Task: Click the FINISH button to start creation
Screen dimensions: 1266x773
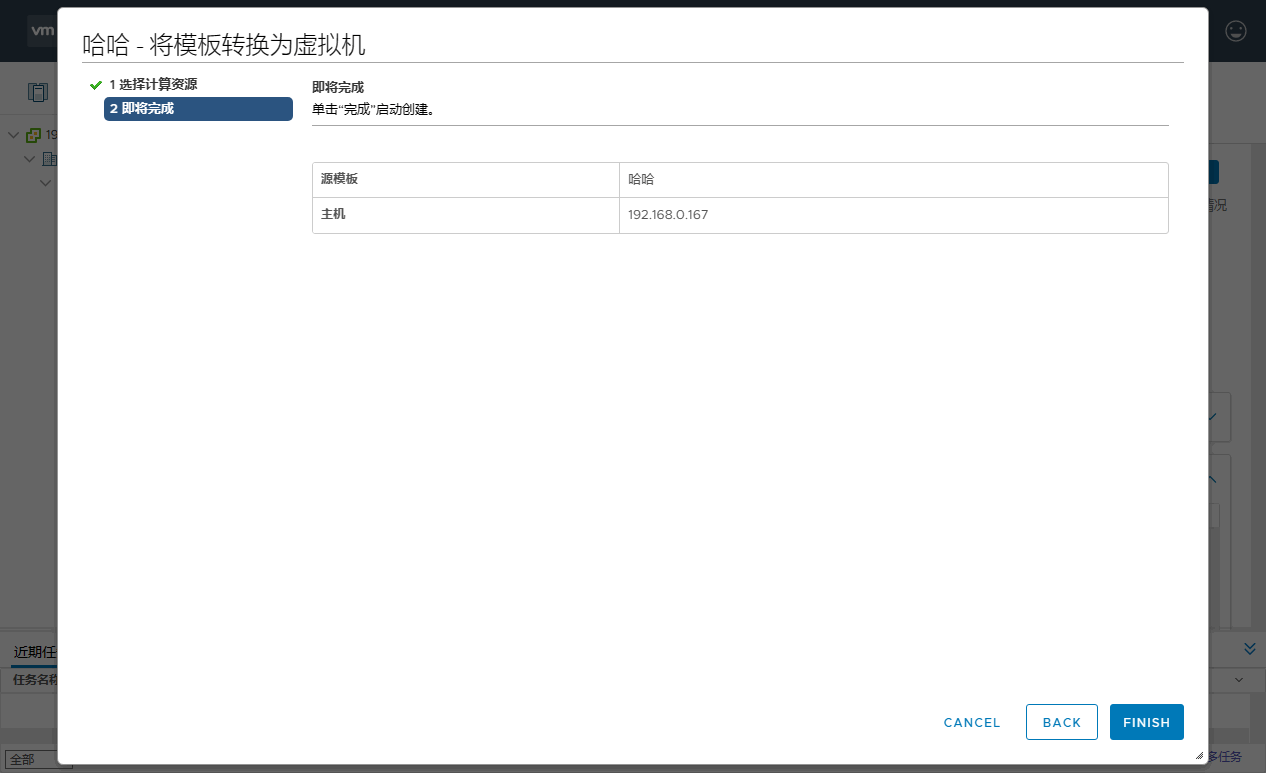Action: 1146,722
